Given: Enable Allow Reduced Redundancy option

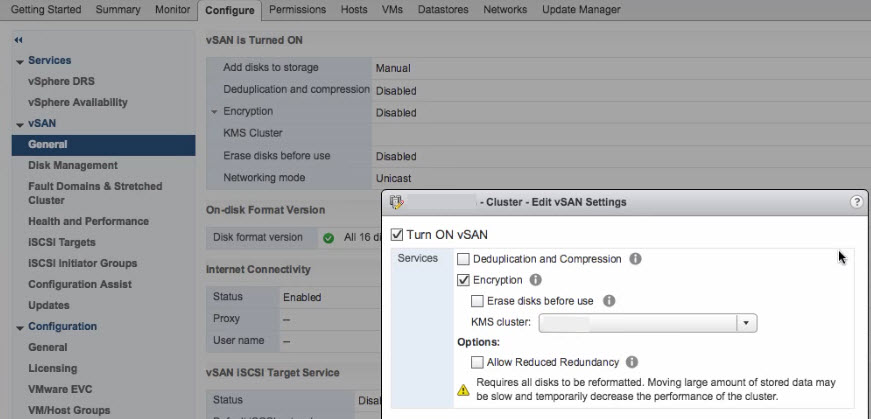Looking at the screenshot, I should [477, 362].
